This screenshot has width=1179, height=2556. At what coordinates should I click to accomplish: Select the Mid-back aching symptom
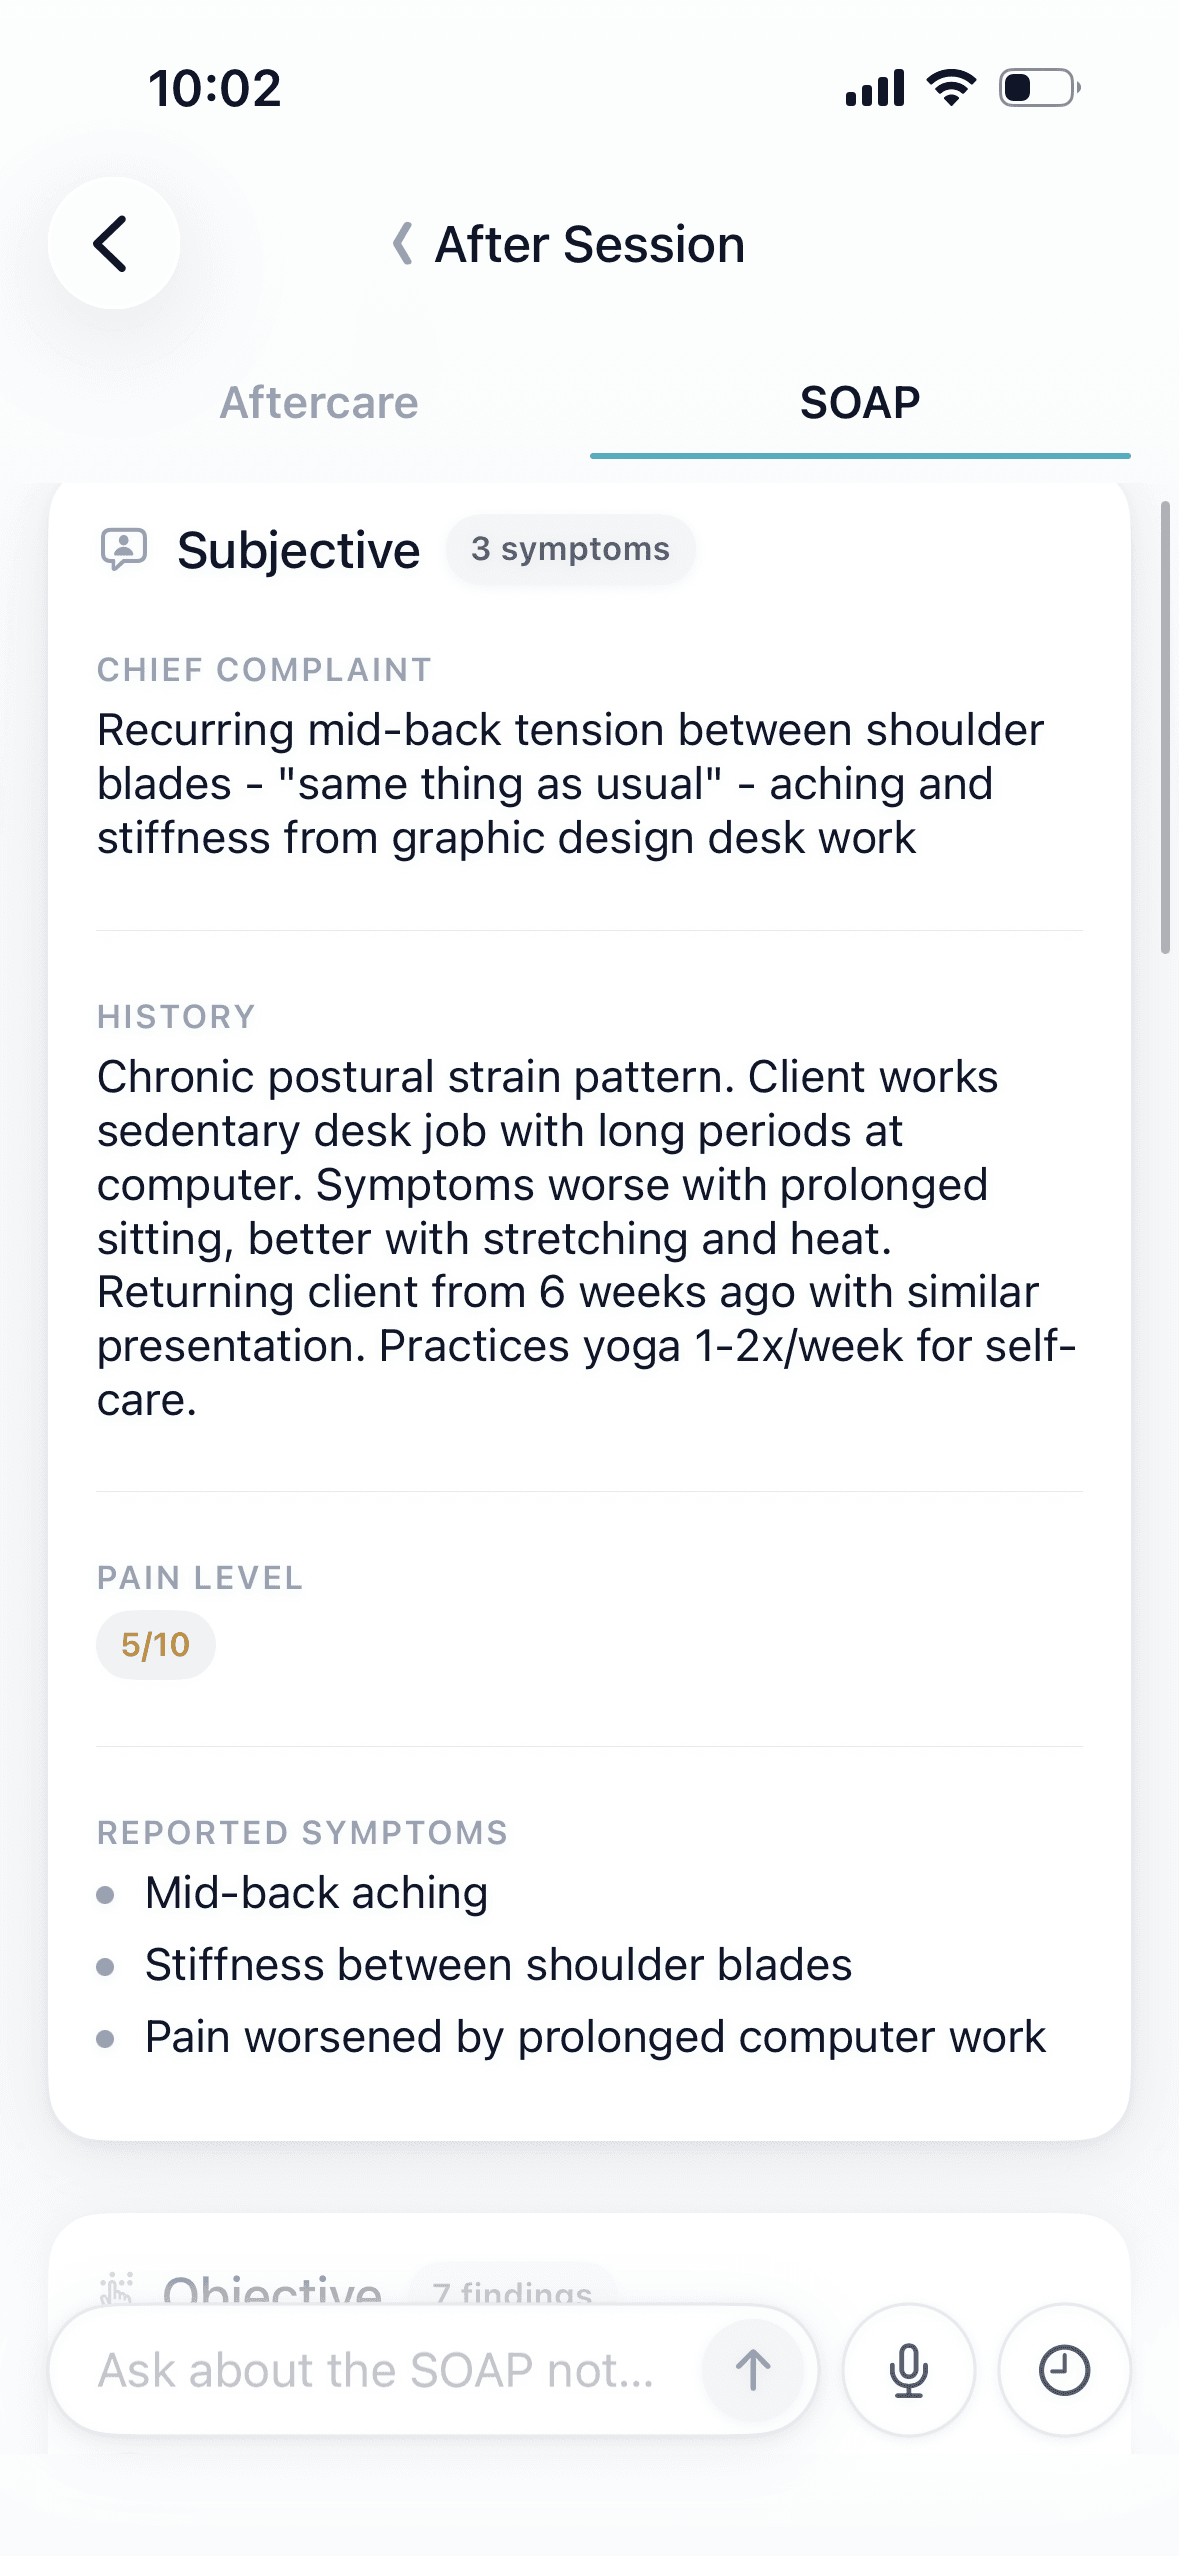click(x=316, y=1893)
